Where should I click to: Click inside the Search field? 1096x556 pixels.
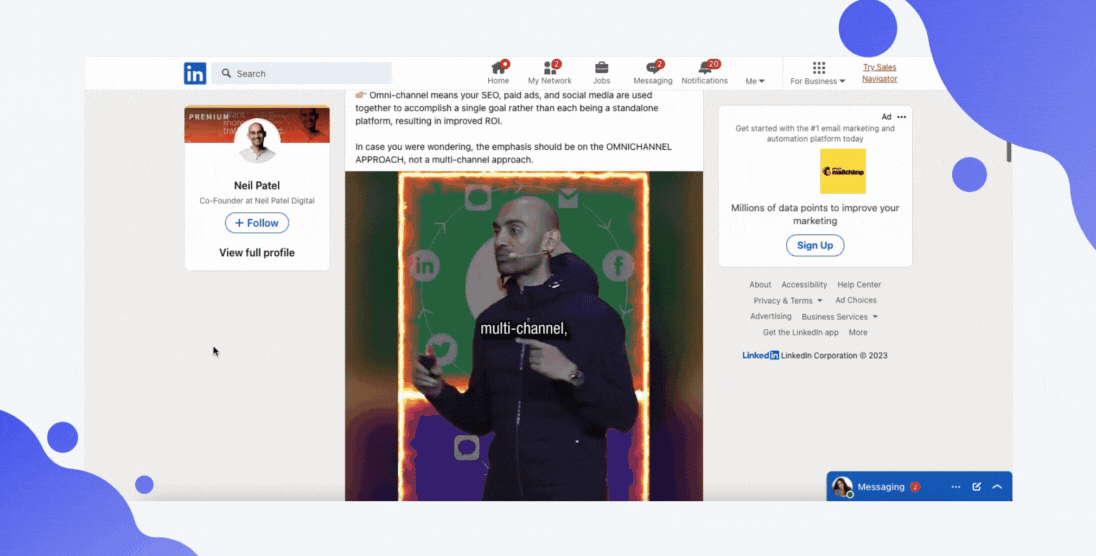(301, 73)
